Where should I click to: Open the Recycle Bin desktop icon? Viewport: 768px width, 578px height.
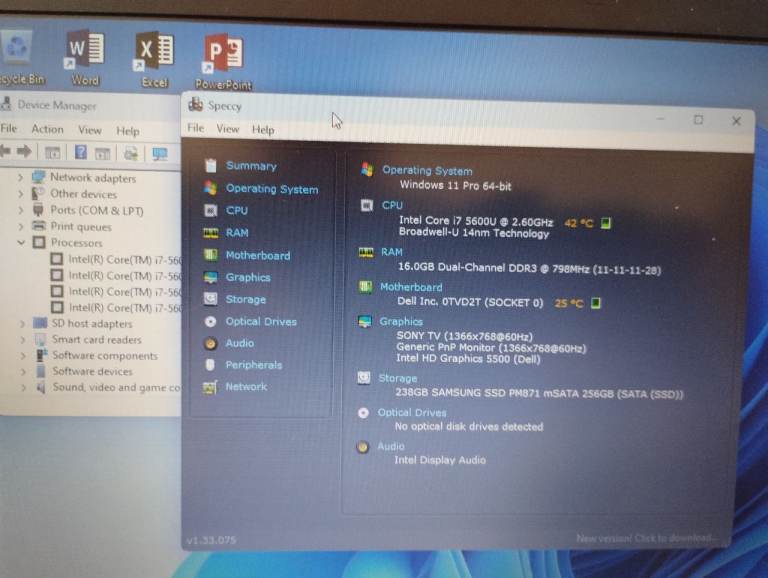point(20,58)
